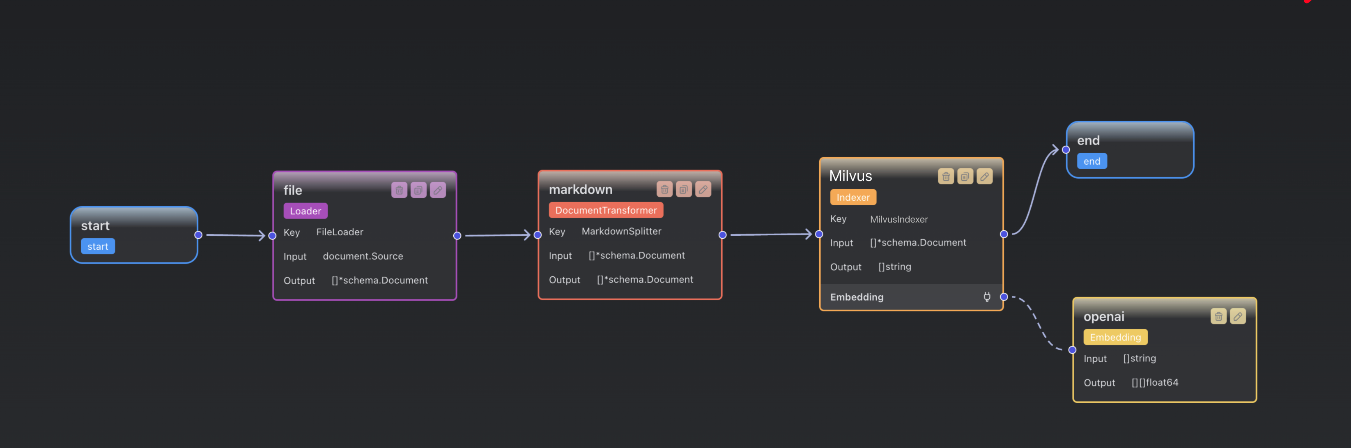Click the Milvus []string output value
This screenshot has height=448, width=1351.
[895, 267]
